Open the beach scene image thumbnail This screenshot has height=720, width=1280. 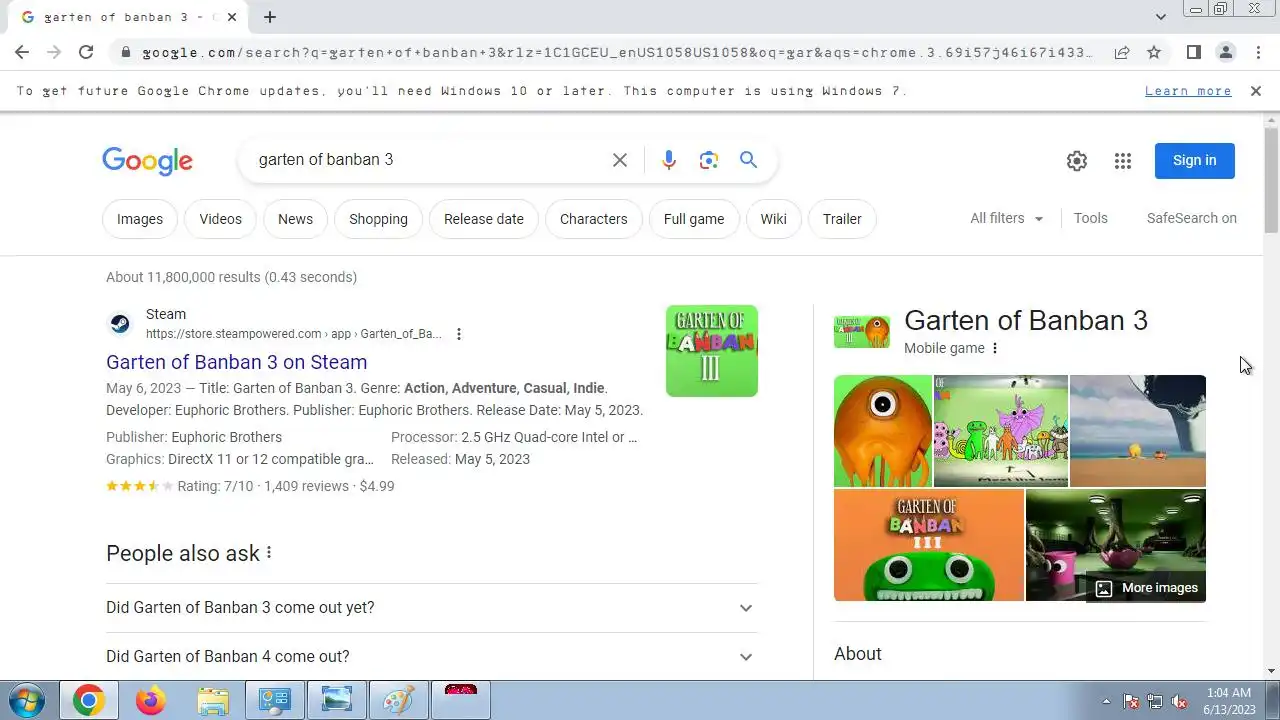coord(1138,431)
